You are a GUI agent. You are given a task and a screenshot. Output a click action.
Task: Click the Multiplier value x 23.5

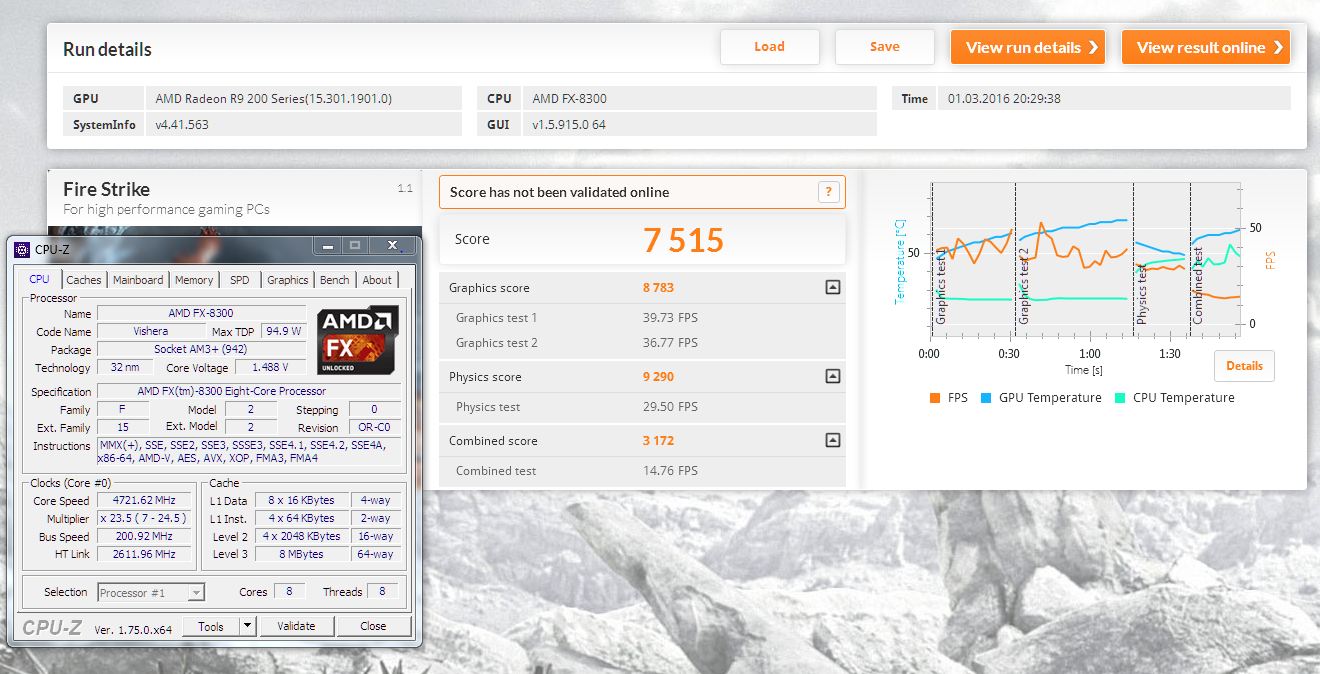146,519
